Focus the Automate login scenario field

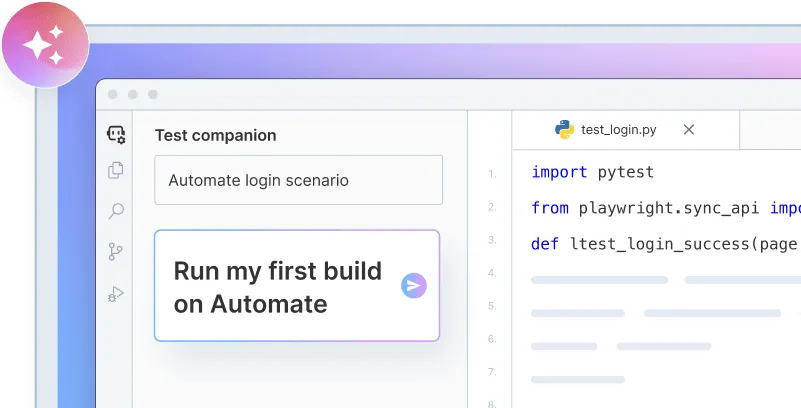298,180
